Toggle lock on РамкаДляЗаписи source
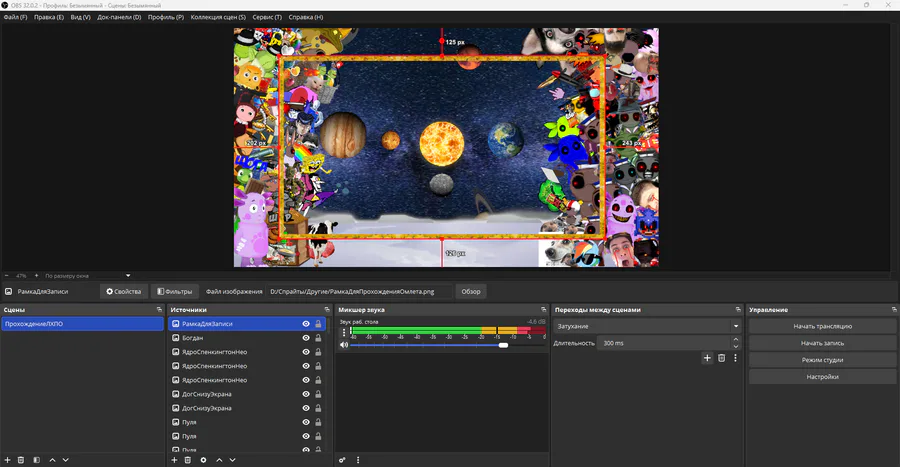Viewport: 900px width, 467px height. coord(318,324)
